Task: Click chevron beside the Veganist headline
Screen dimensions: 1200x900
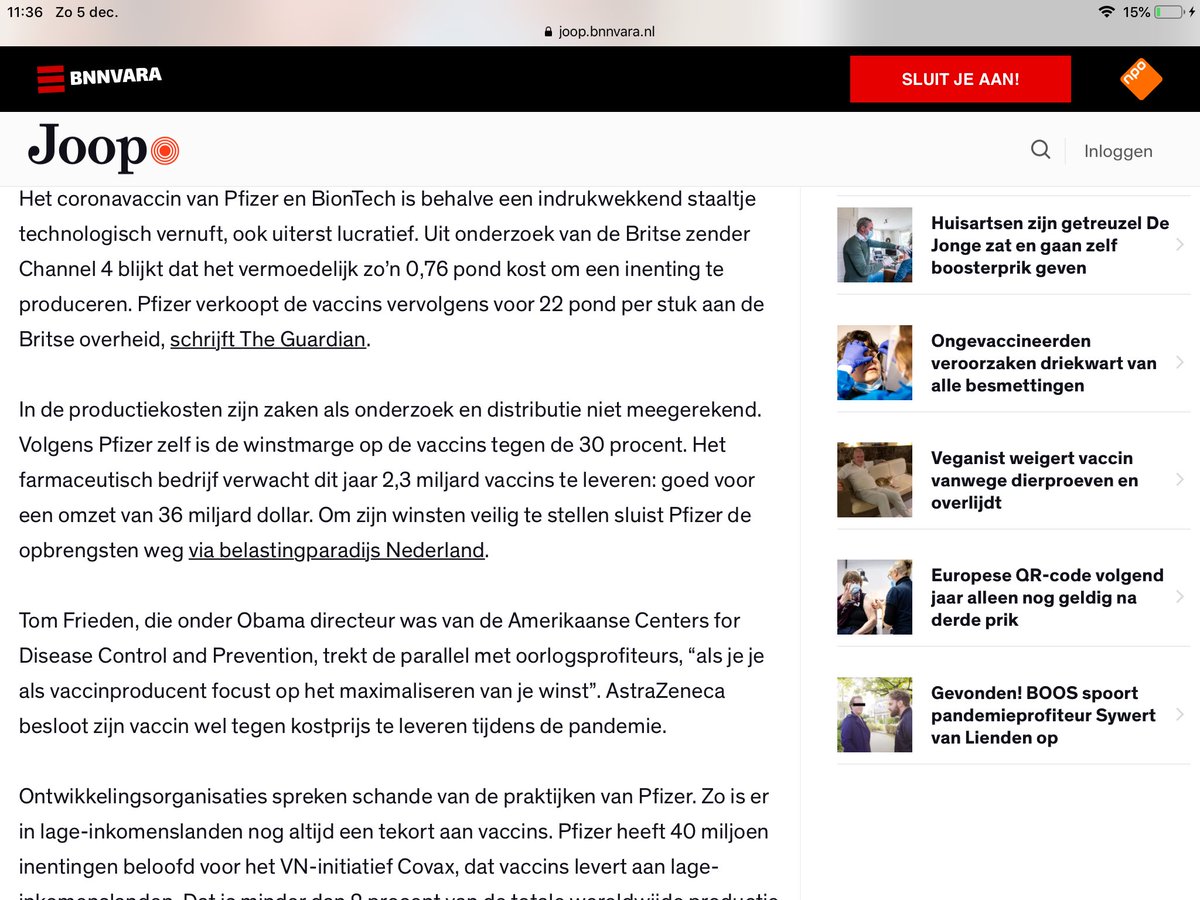Action: 1180,480
